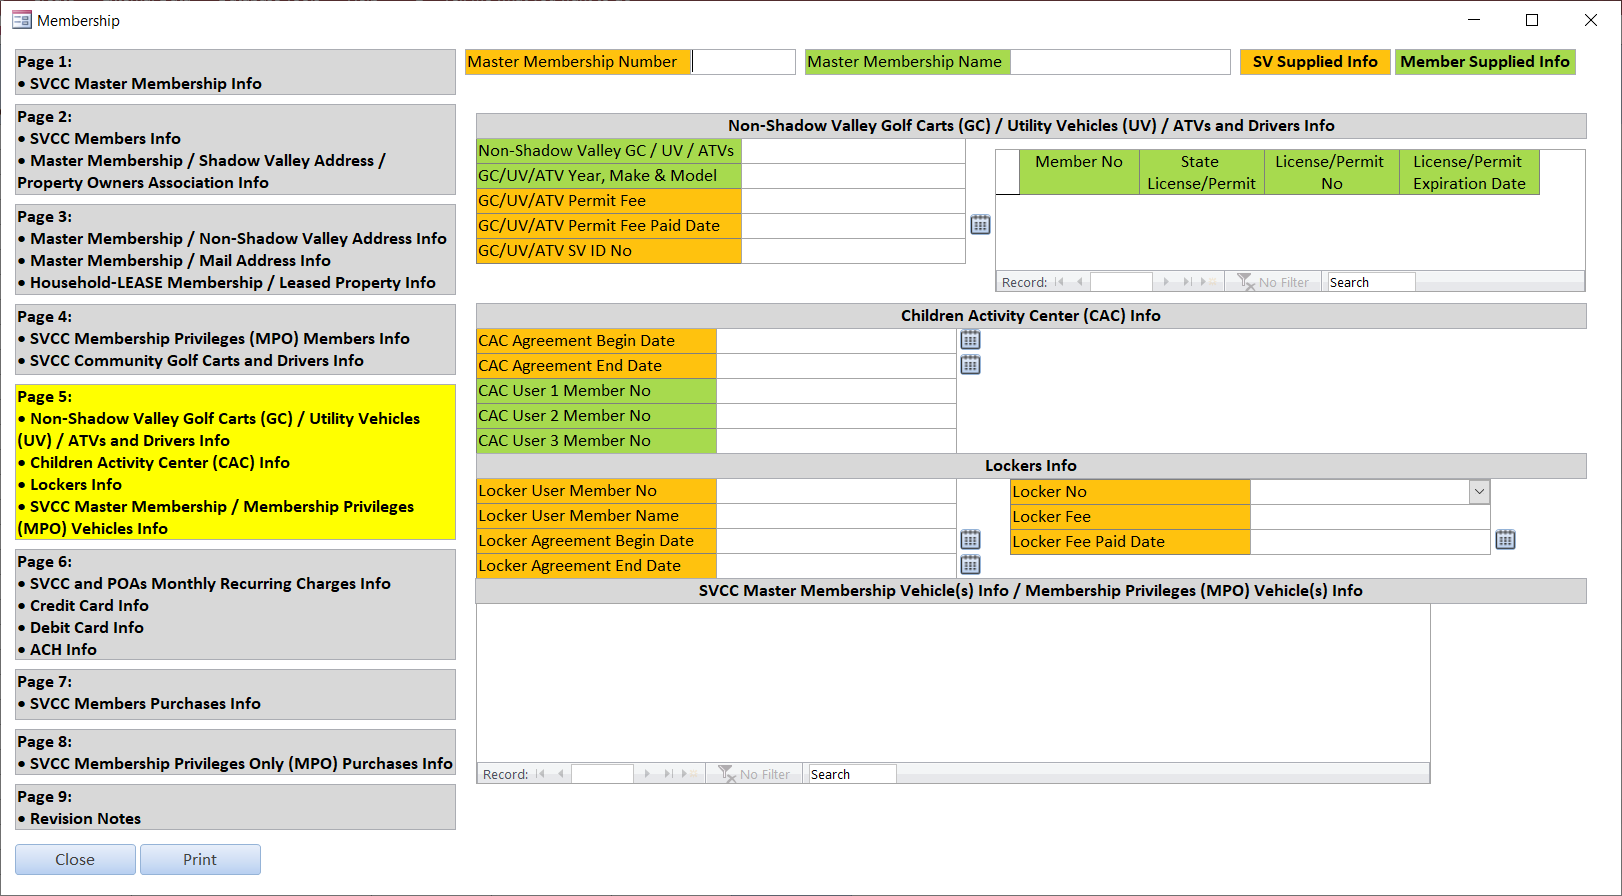Click GC/UV/ATV Permit Fee field
Viewport: 1622px width, 896px height.
853,201
